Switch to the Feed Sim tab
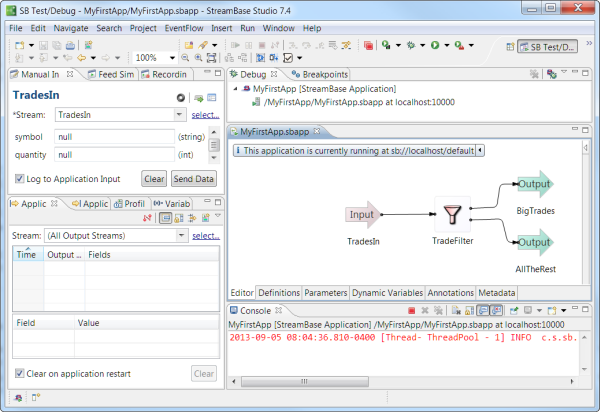Viewport: 600px width, 412px height. tap(110, 74)
